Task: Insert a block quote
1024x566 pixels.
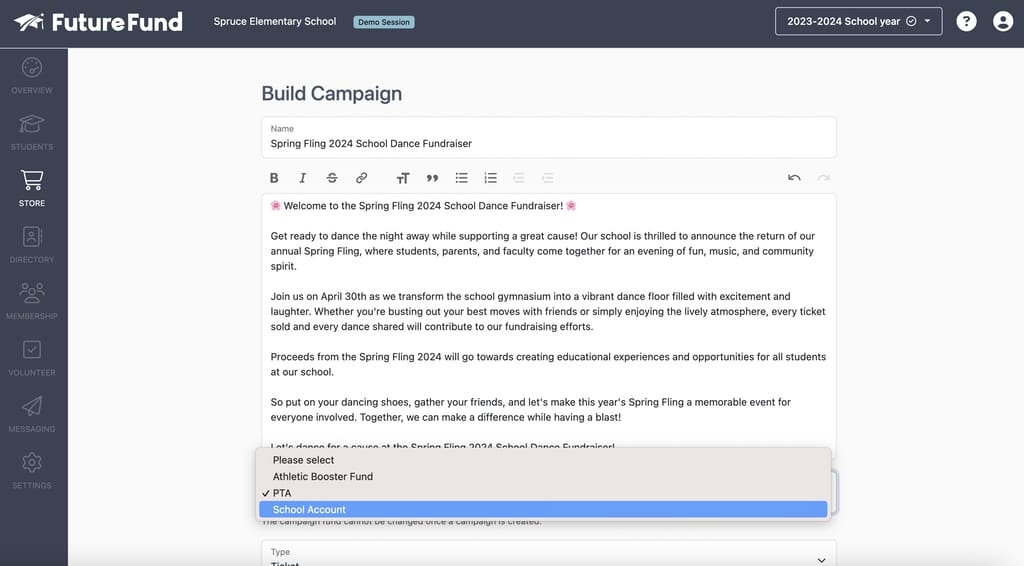Action: click(432, 178)
